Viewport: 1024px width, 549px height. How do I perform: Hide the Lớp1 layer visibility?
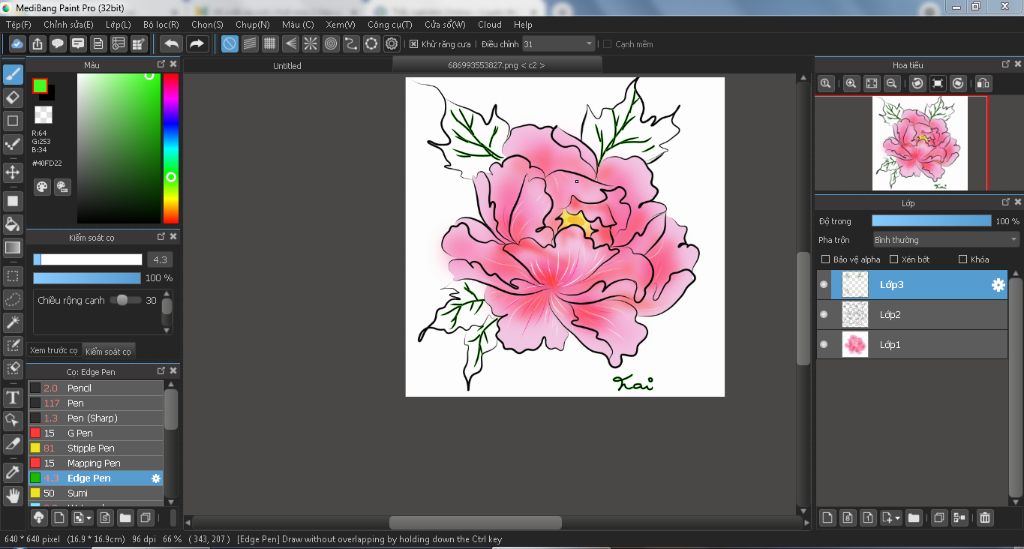pos(824,345)
